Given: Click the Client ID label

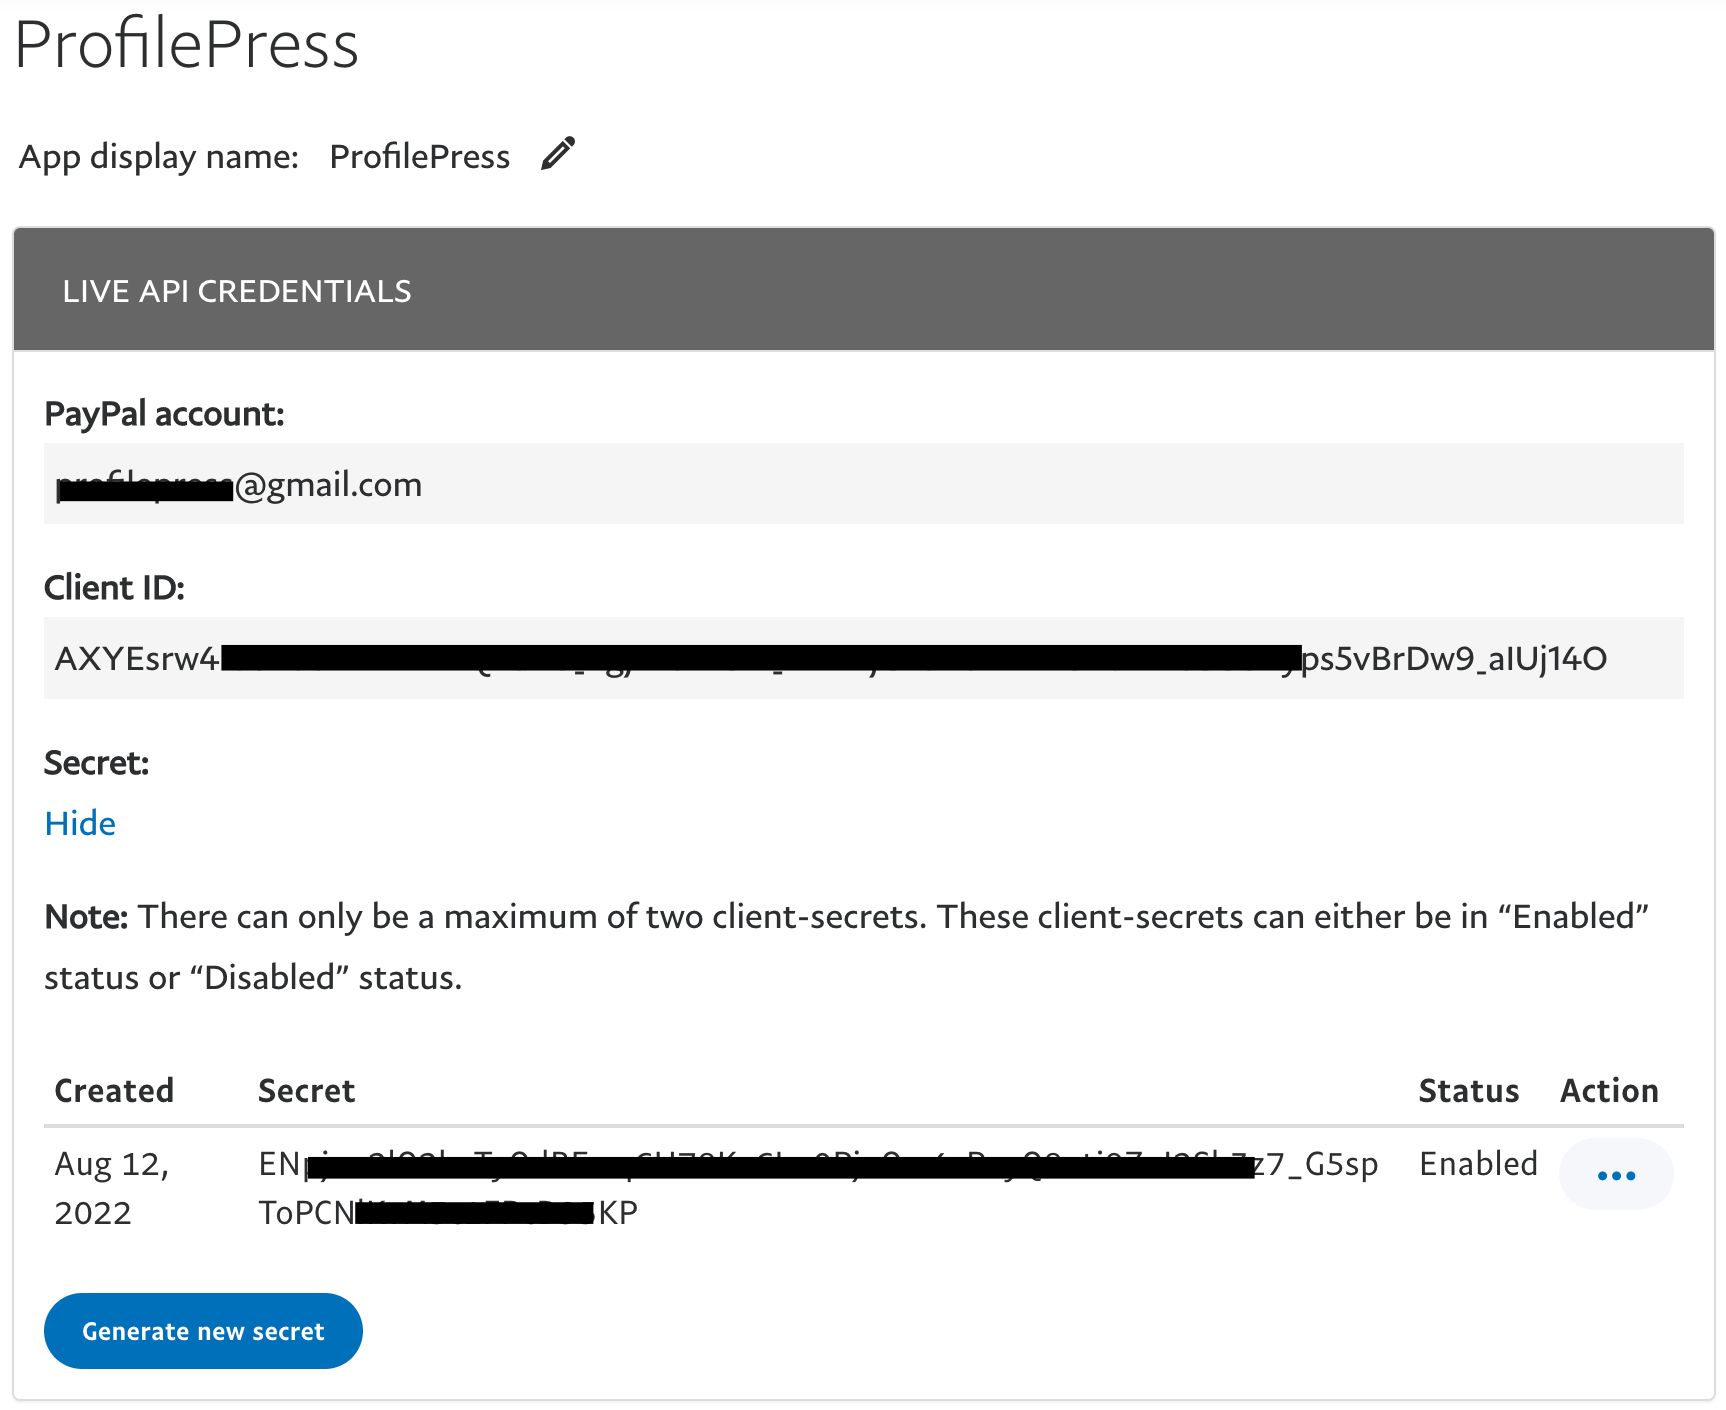Looking at the screenshot, I should tap(114, 588).
